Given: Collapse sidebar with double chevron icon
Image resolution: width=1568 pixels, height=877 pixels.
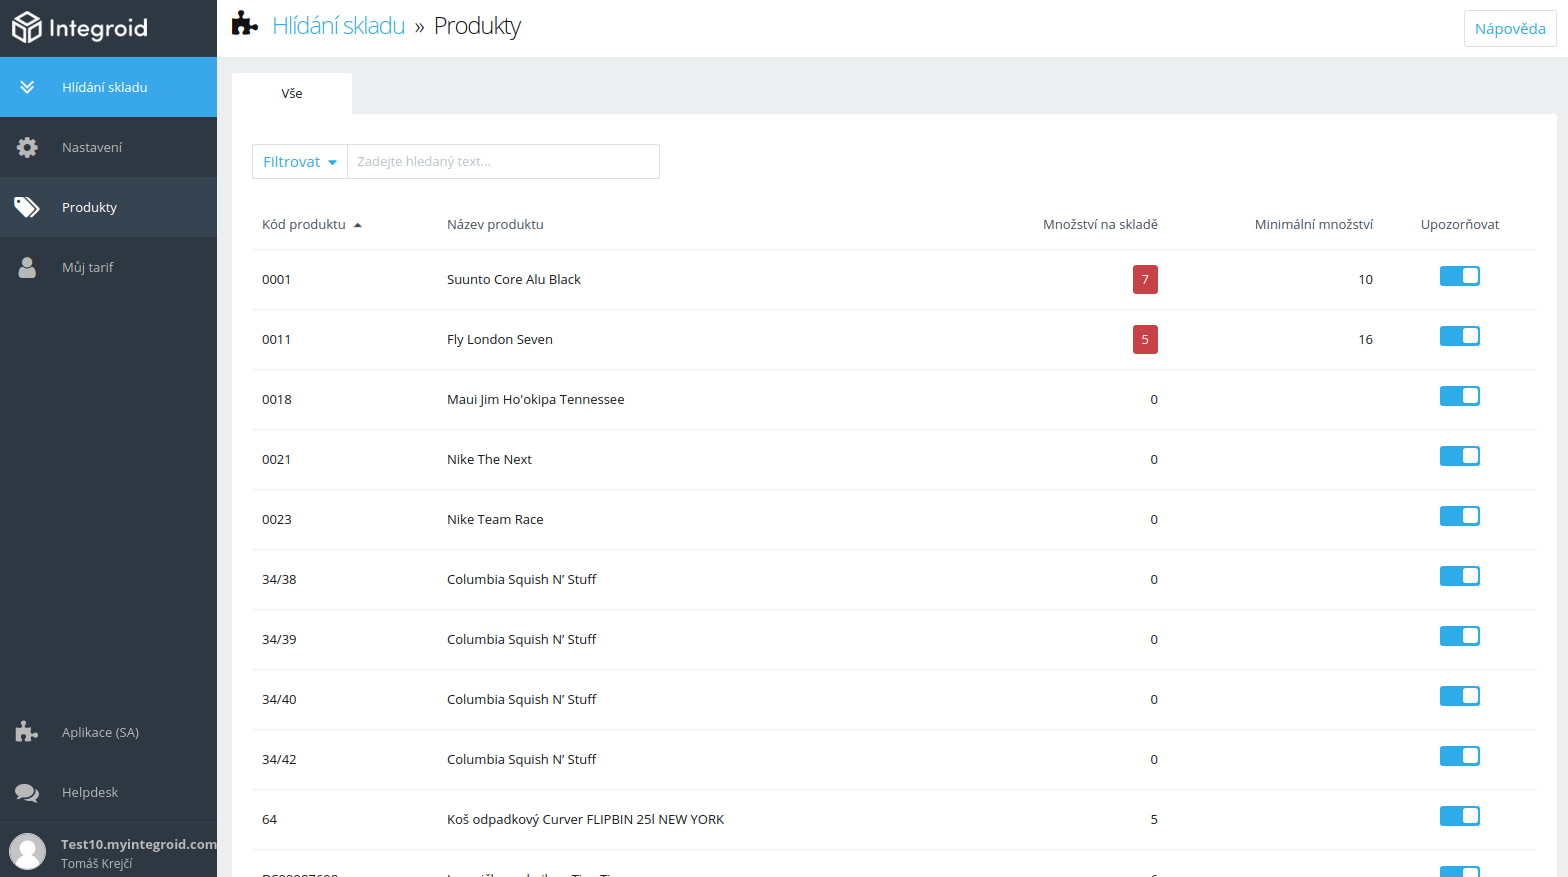Looking at the screenshot, I should click(x=27, y=87).
